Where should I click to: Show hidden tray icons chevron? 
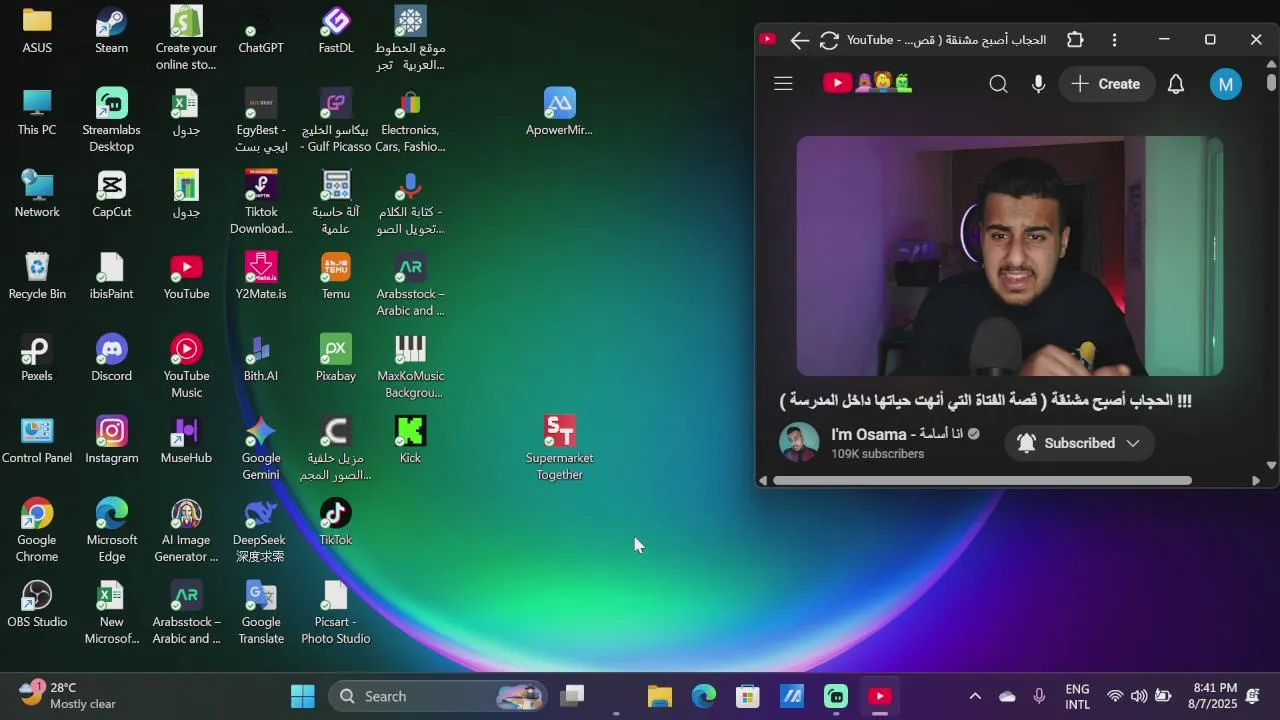click(975, 696)
